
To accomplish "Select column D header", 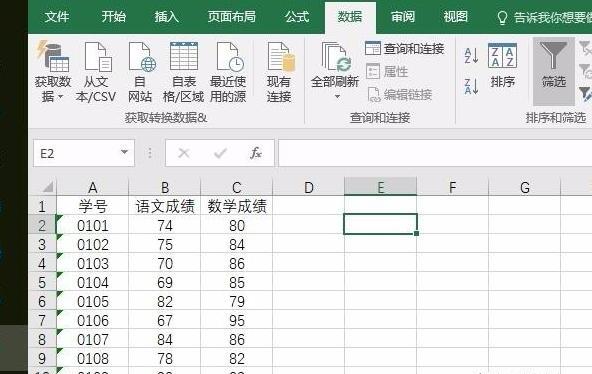I will click(309, 187).
